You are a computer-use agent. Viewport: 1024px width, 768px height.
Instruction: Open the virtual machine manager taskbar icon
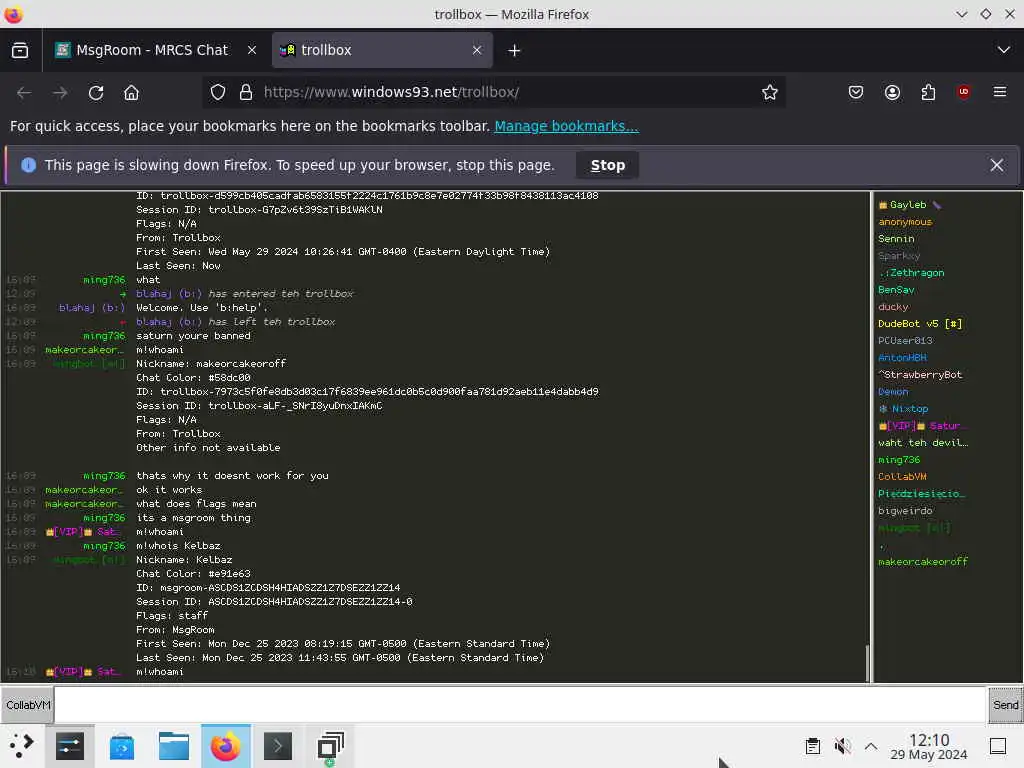pyautogui.click(x=330, y=746)
